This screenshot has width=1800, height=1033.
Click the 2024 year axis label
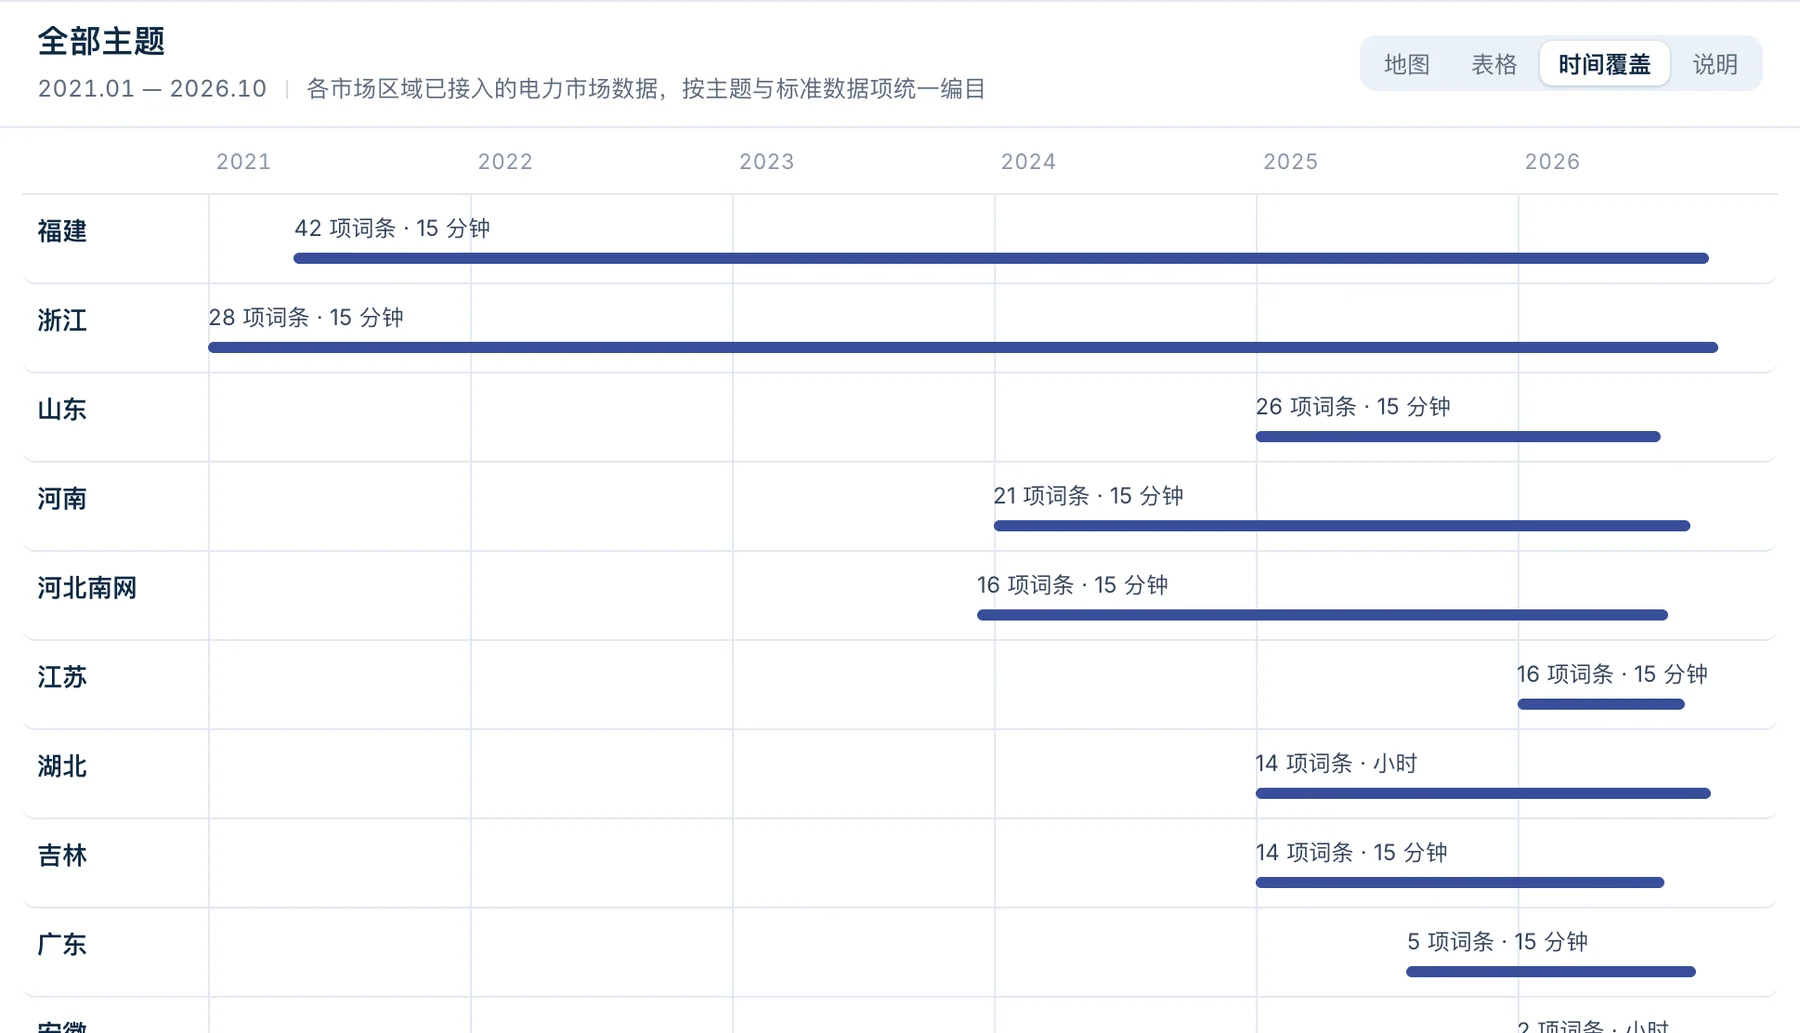click(1029, 162)
